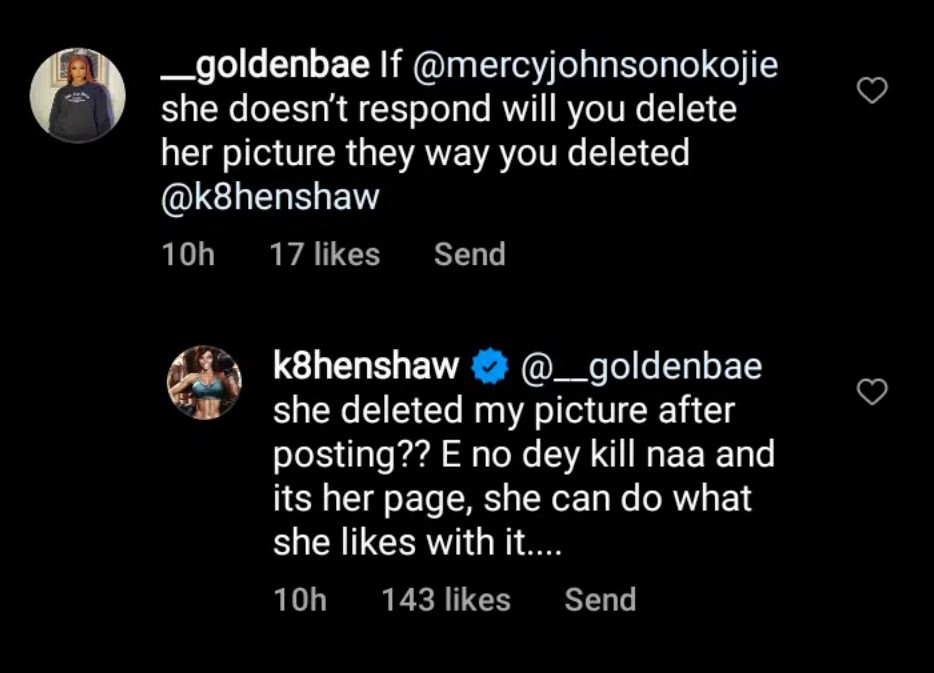View the 143 likes list

(x=445, y=600)
